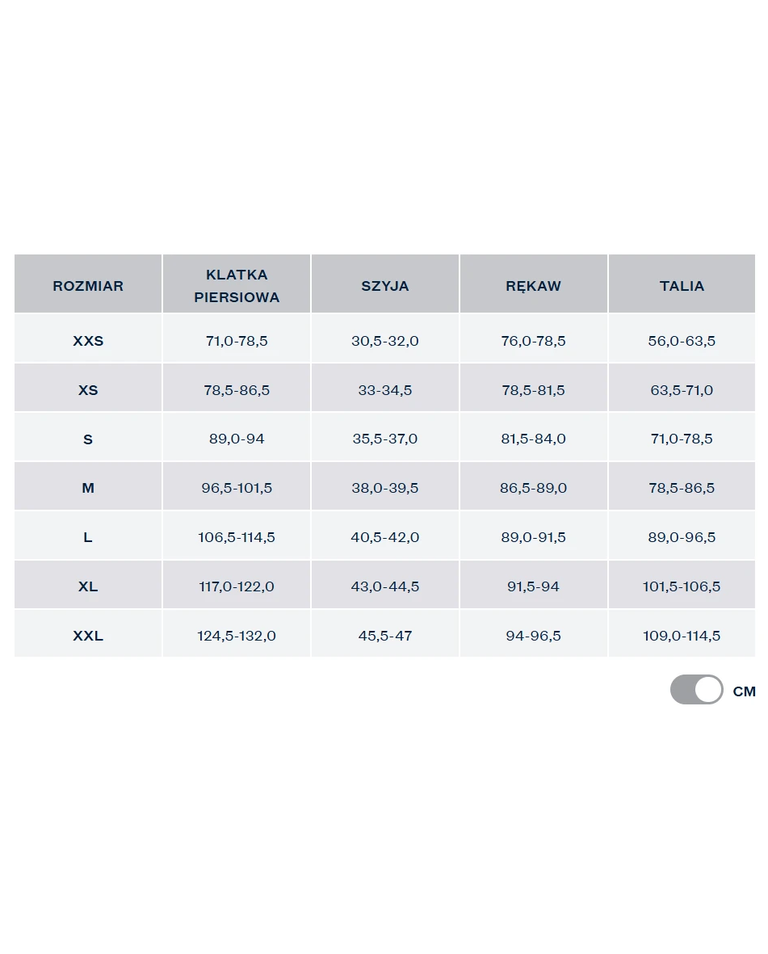Click the chest value 96,5-101,5 cell
The width and height of the screenshot is (768, 954).
coord(237,488)
